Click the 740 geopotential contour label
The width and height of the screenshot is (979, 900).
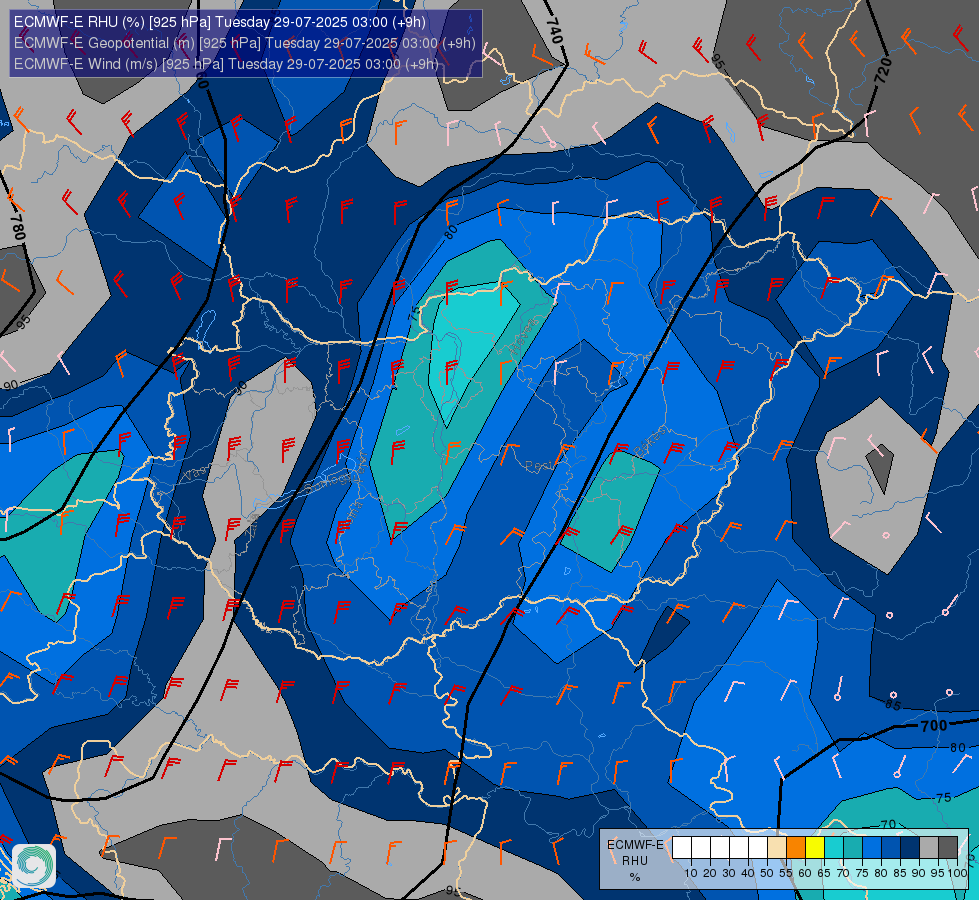point(554,30)
